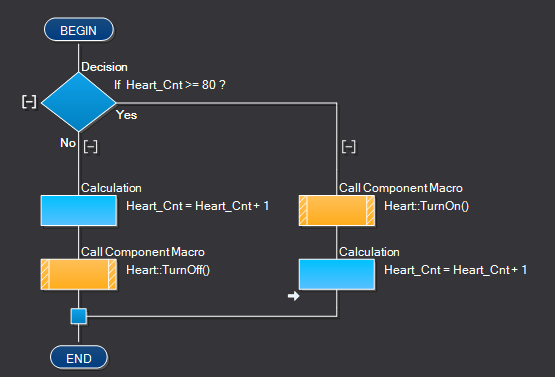Click the 'Heart::TurnOn()' label text

coord(427,206)
